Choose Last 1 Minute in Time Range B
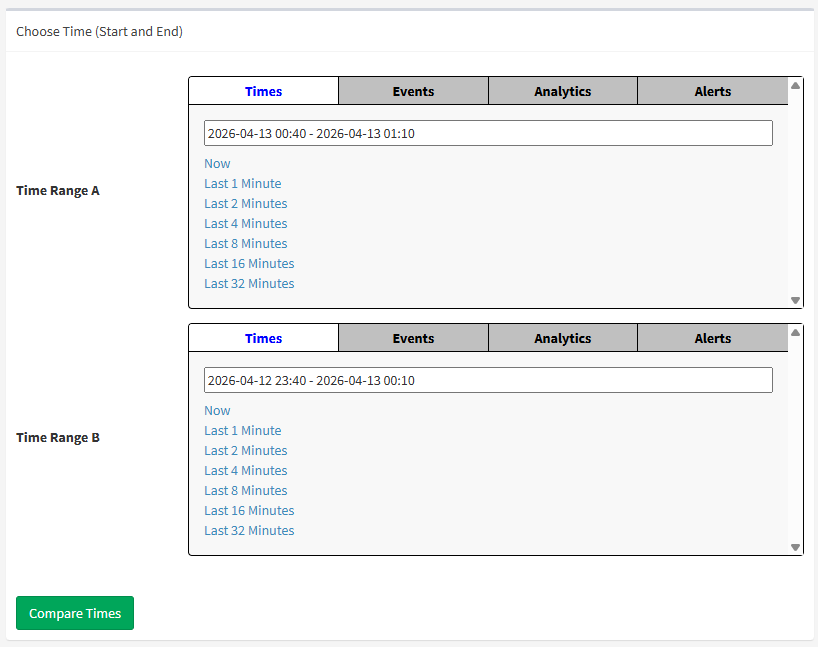 click(x=242, y=430)
